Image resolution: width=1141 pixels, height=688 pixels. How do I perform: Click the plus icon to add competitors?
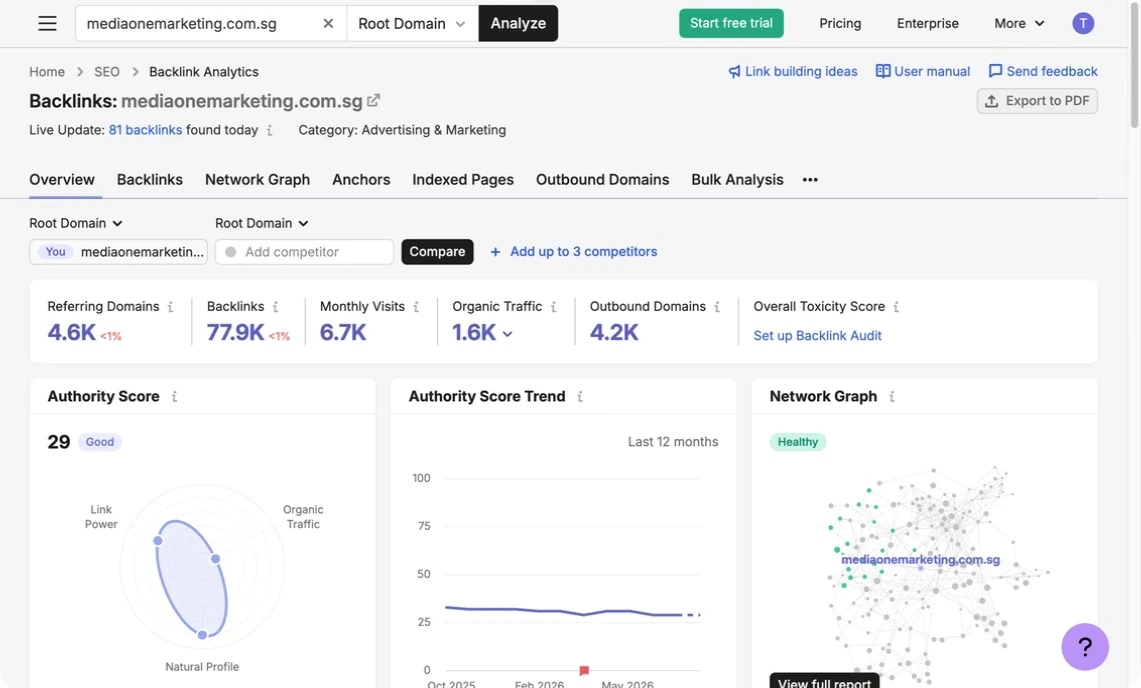pyautogui.click(x=495, y=252)
